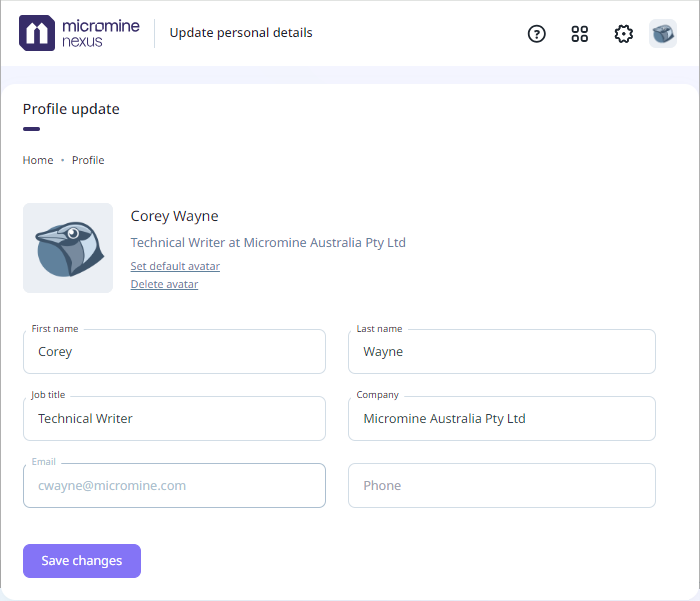Open the help question mark icon

coord(537,34)
